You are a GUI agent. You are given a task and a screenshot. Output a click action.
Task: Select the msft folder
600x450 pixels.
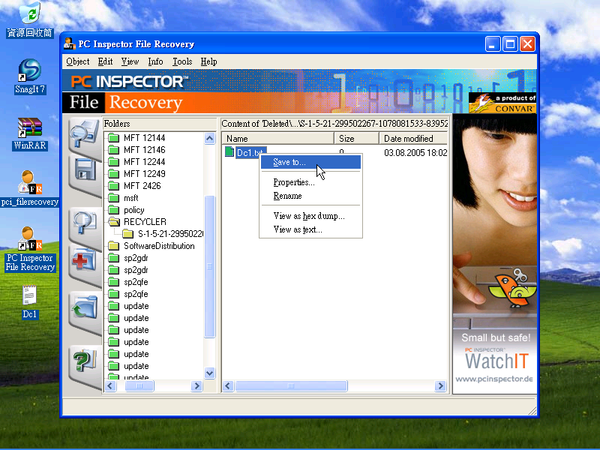click(x=131, y=198)
